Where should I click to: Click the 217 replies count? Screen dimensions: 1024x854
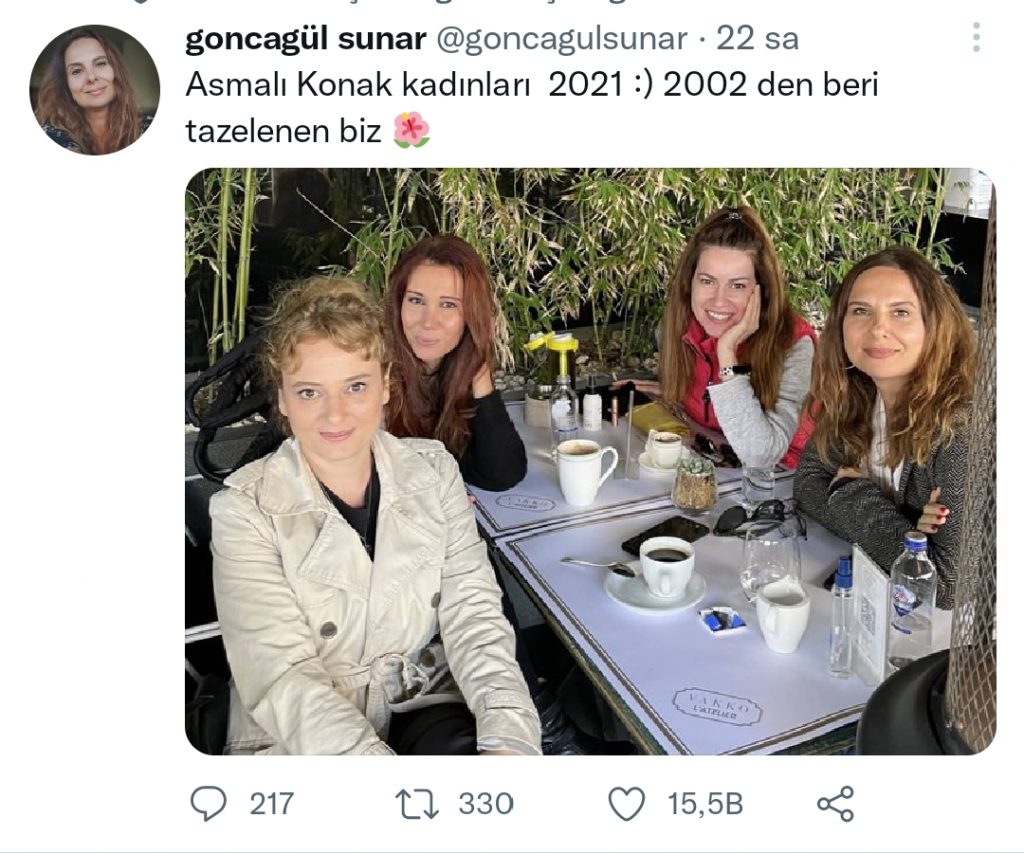click(272, 803)
